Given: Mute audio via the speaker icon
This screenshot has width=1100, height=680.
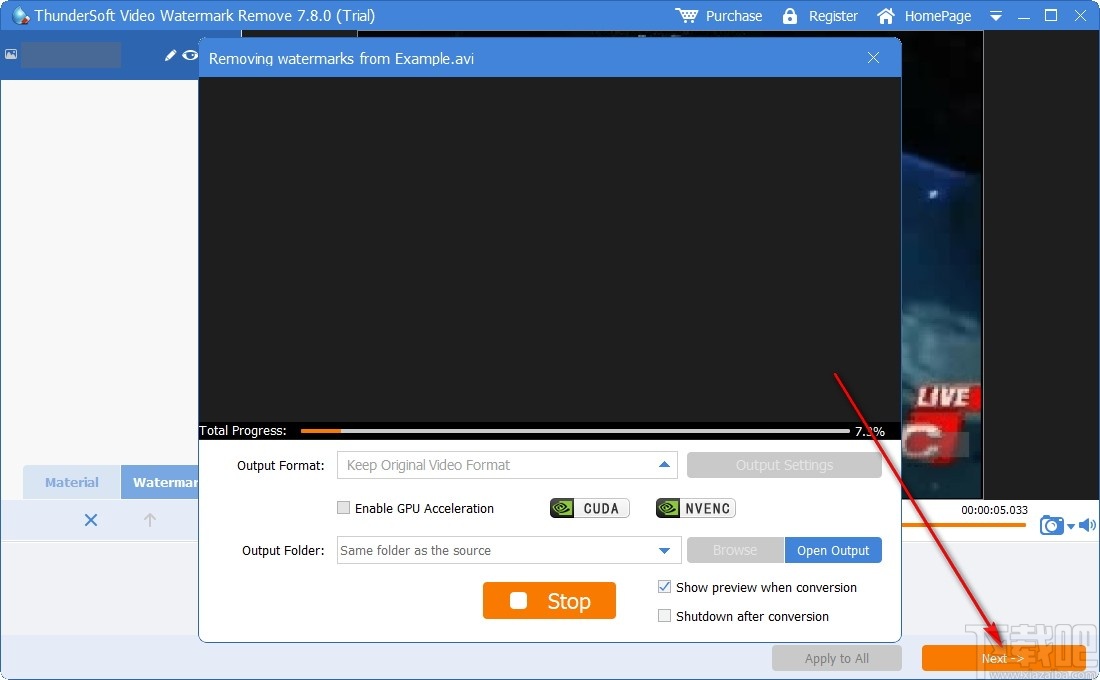Looking at the screenshot, I should click(x=1088, y=524).
